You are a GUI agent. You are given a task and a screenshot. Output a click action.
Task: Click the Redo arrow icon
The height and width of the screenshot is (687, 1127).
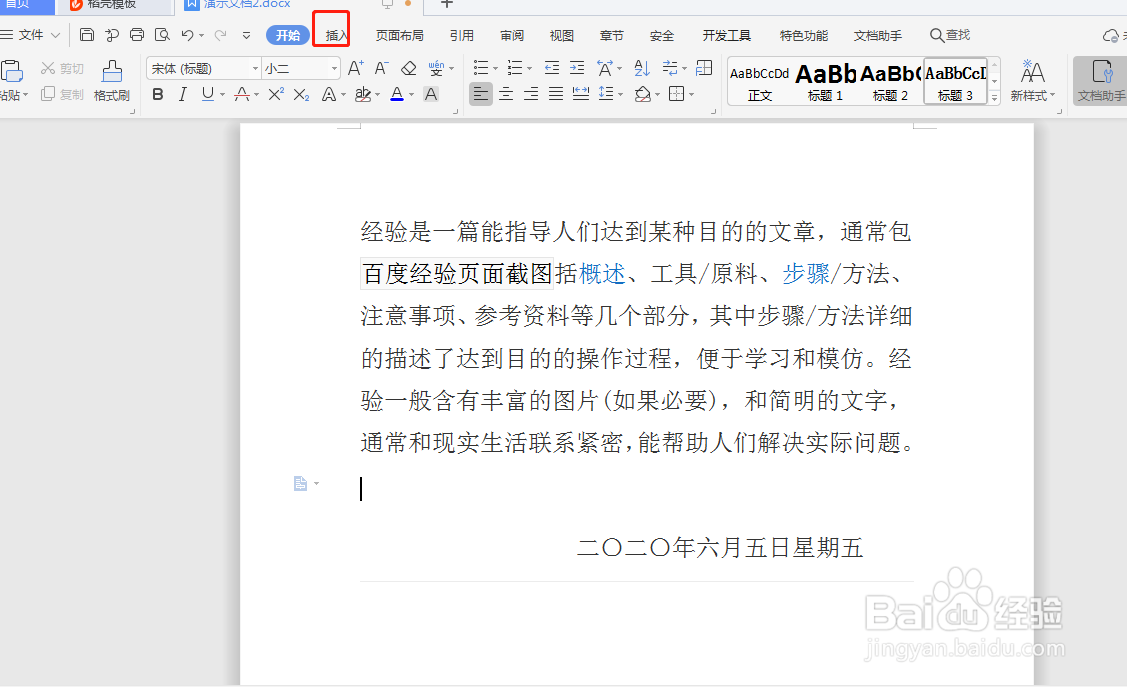pos(221,34)
